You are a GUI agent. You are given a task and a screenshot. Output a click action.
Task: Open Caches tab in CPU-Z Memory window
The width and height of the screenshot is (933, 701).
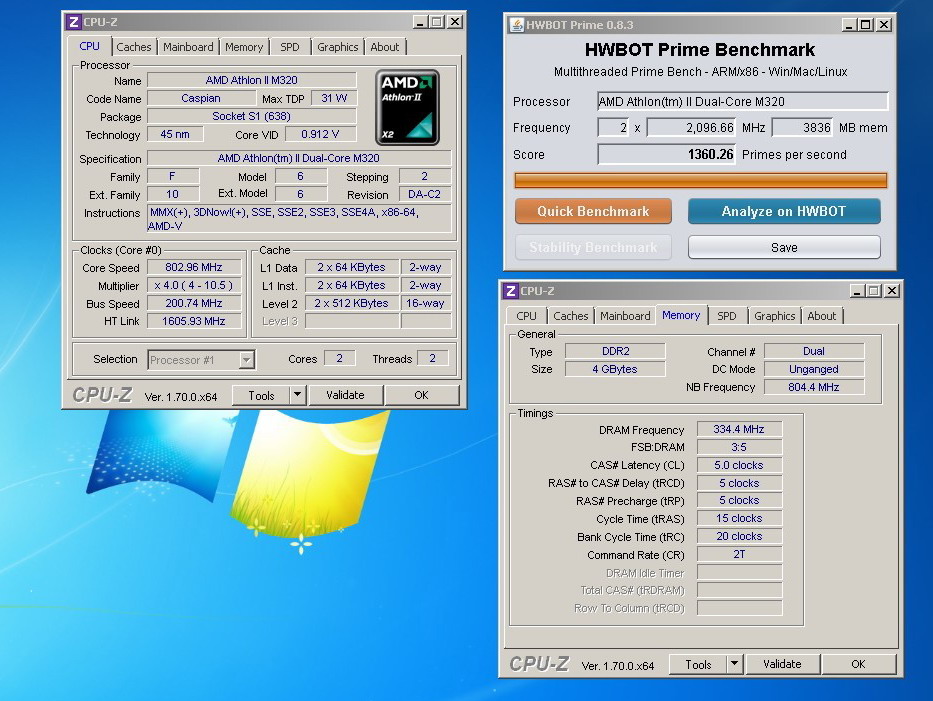pyautogui.click(x=571, y=316)
